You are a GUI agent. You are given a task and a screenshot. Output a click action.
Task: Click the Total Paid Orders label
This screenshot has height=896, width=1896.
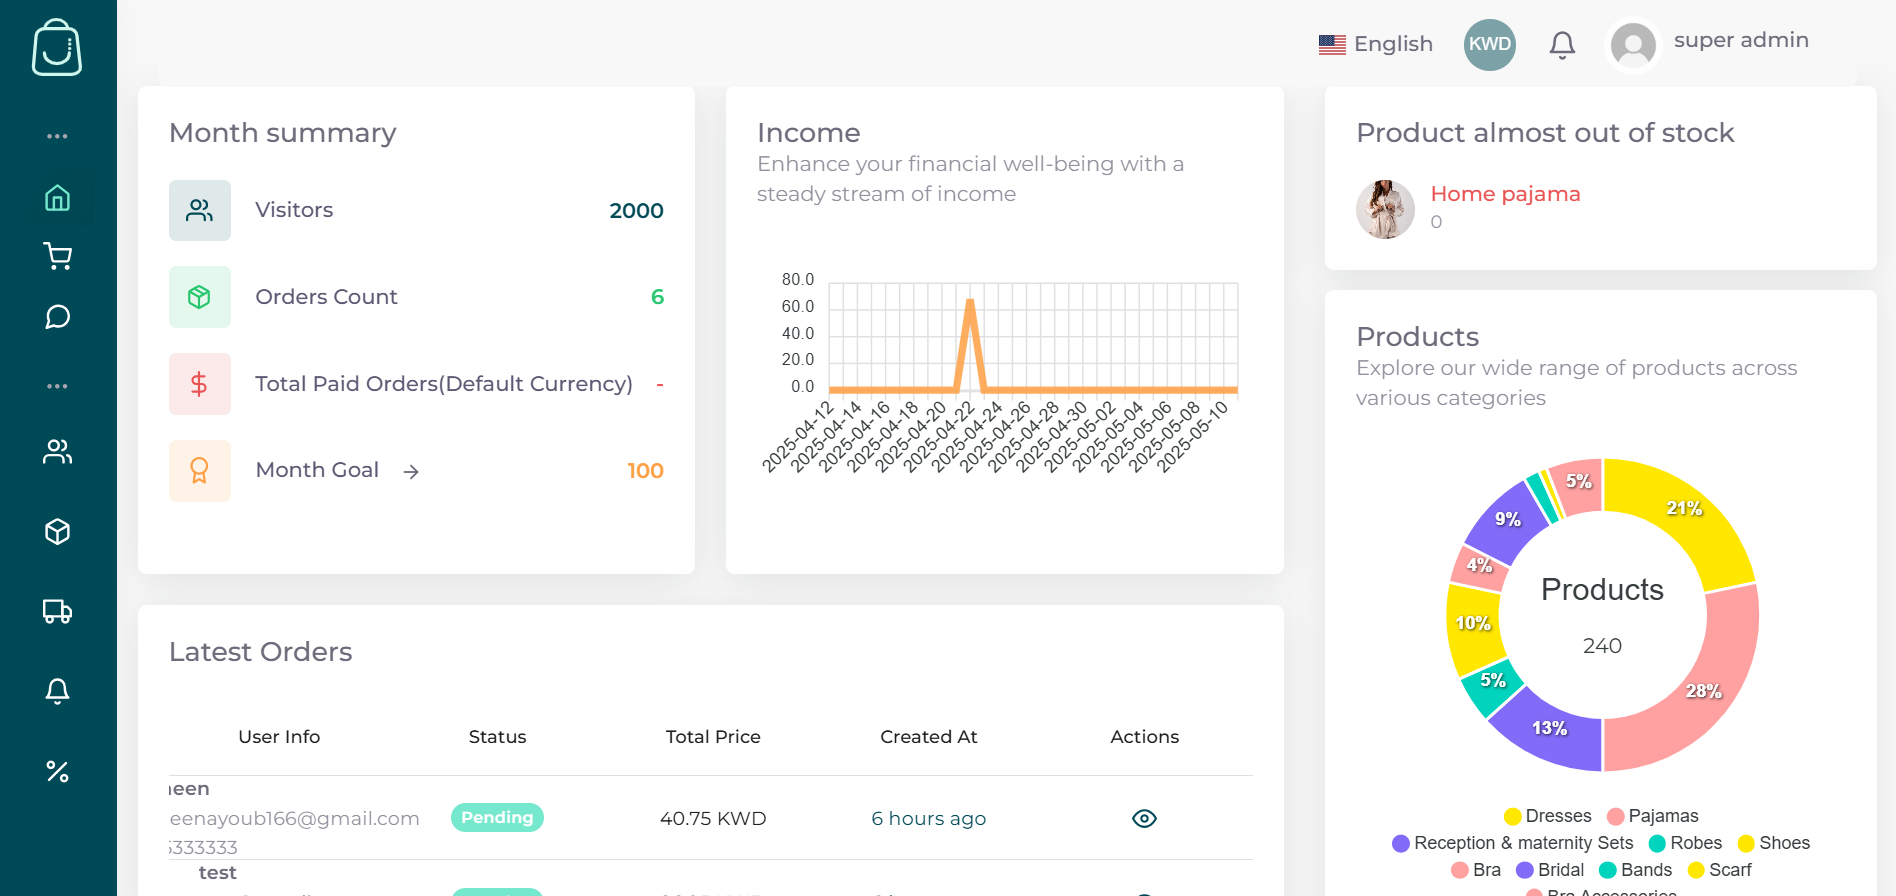[444, 384]
